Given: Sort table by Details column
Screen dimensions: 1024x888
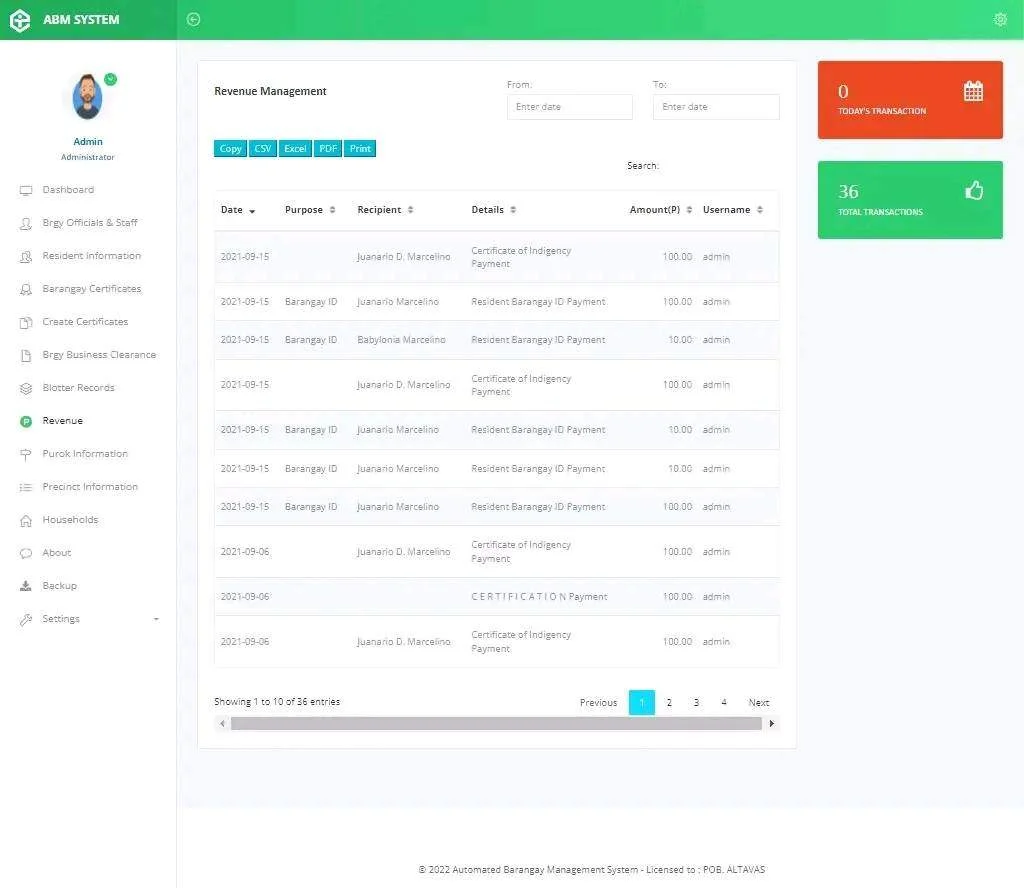Looking at the screenshot, I should pos(494,210).
